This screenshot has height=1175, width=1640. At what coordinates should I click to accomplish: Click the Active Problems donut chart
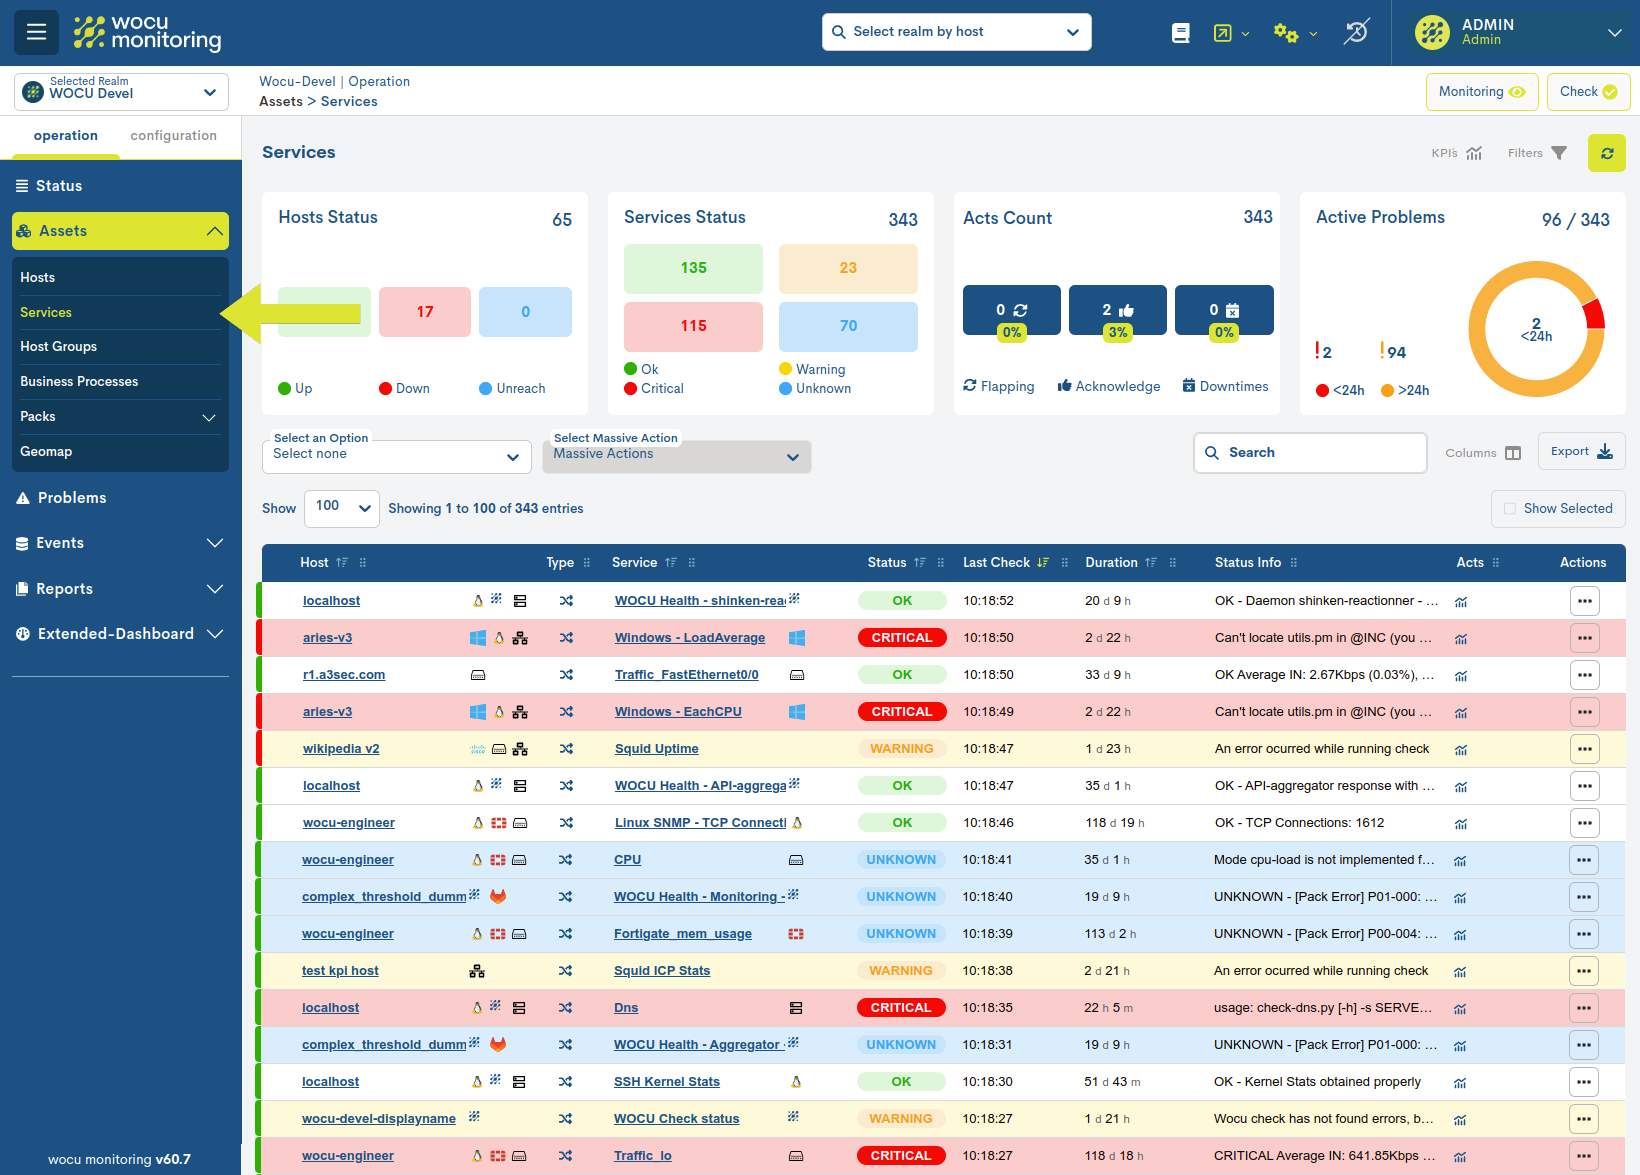1536,329
